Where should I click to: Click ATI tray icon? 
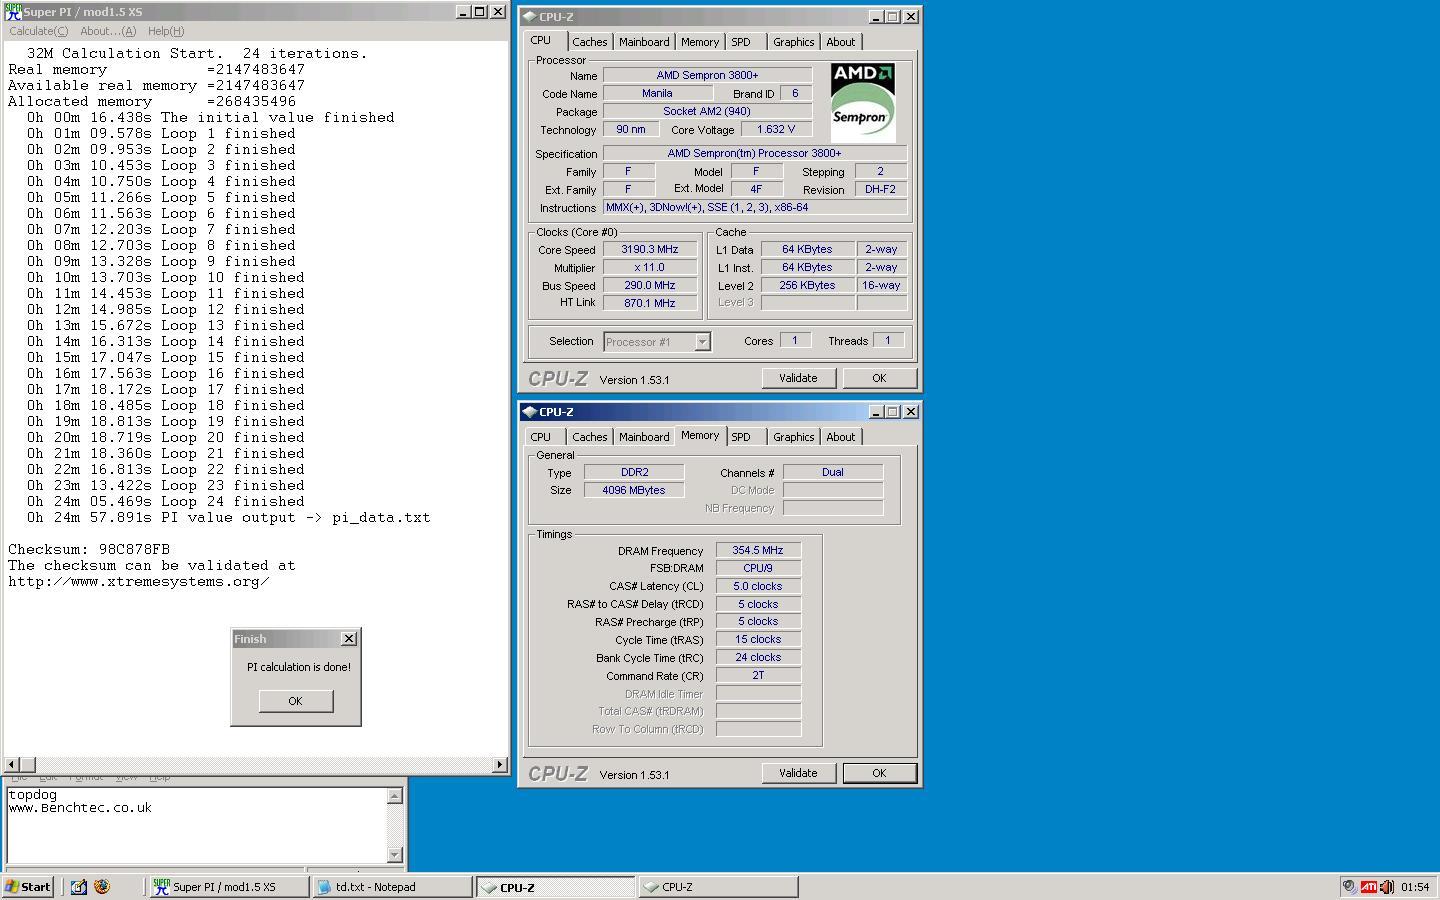[x=1369, y=887]
